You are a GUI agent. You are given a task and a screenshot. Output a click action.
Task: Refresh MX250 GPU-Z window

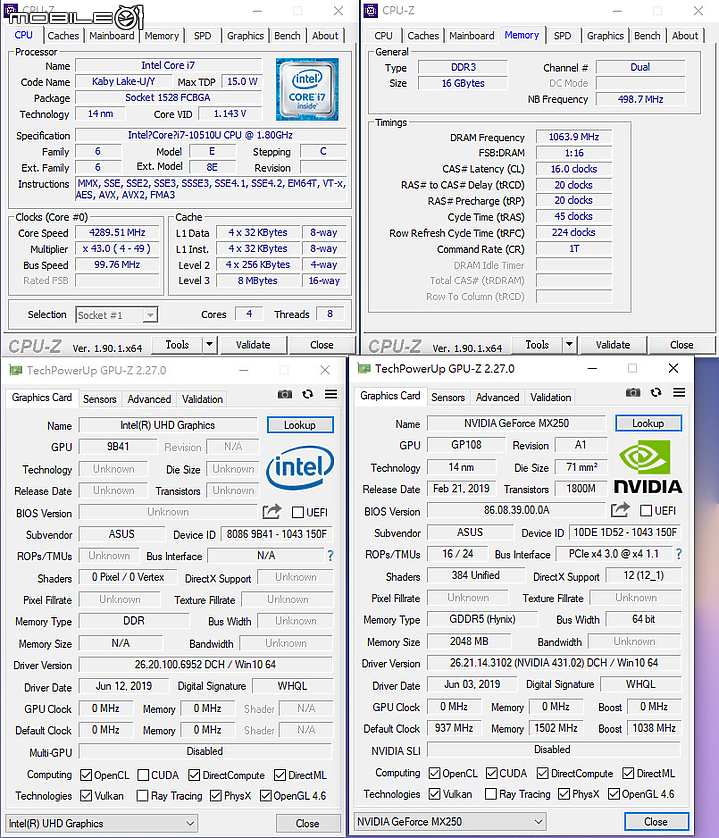click(656, 393)
